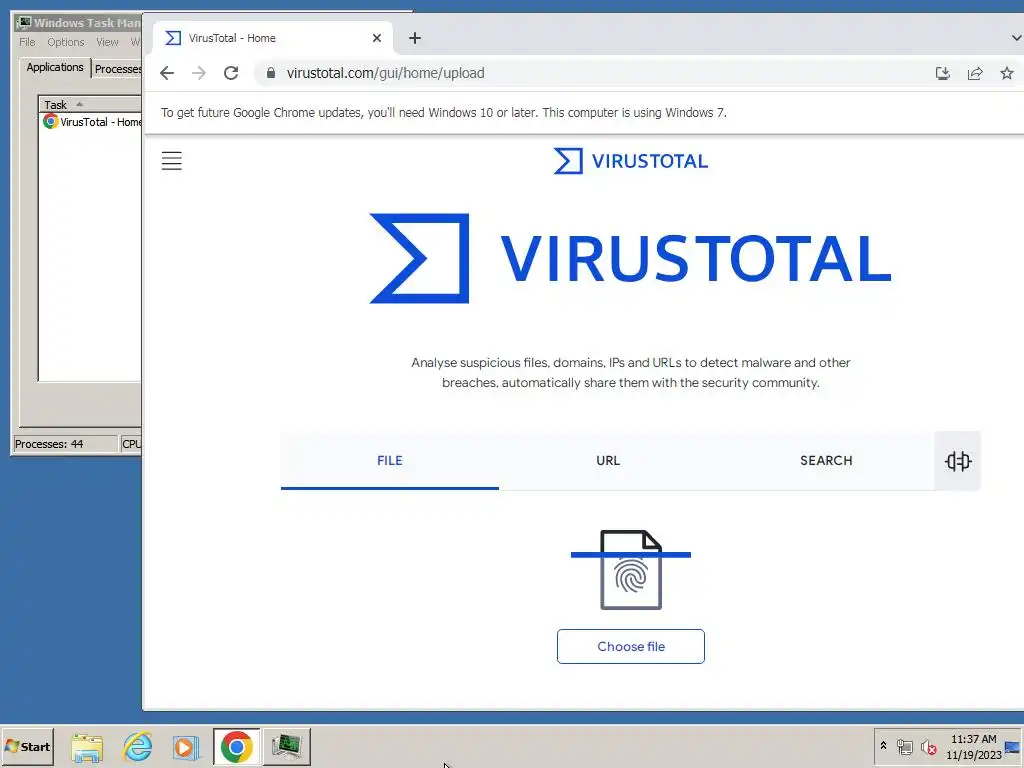
Task: Click the Choose file button
Action: point(631,647)
